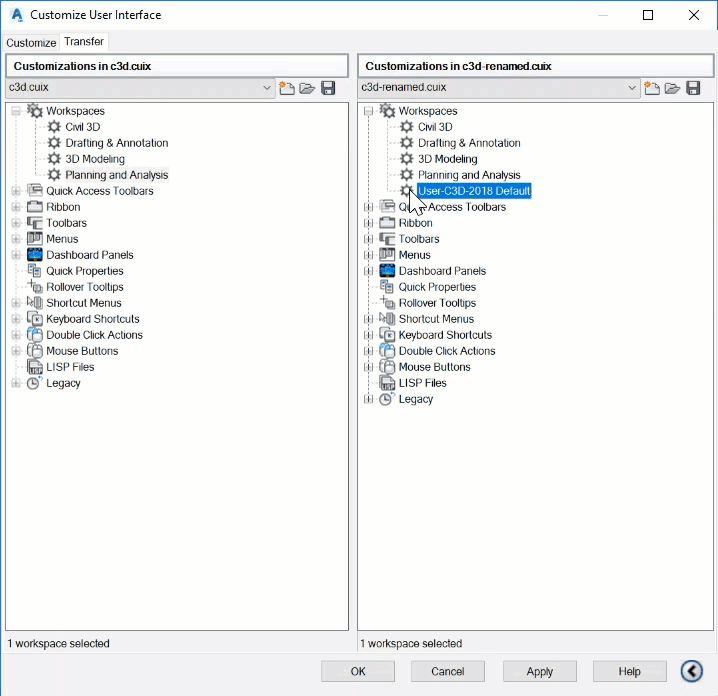Select Rollover Tooltips in right tree
Screen dimensions: 718x696
pos(437,303)
